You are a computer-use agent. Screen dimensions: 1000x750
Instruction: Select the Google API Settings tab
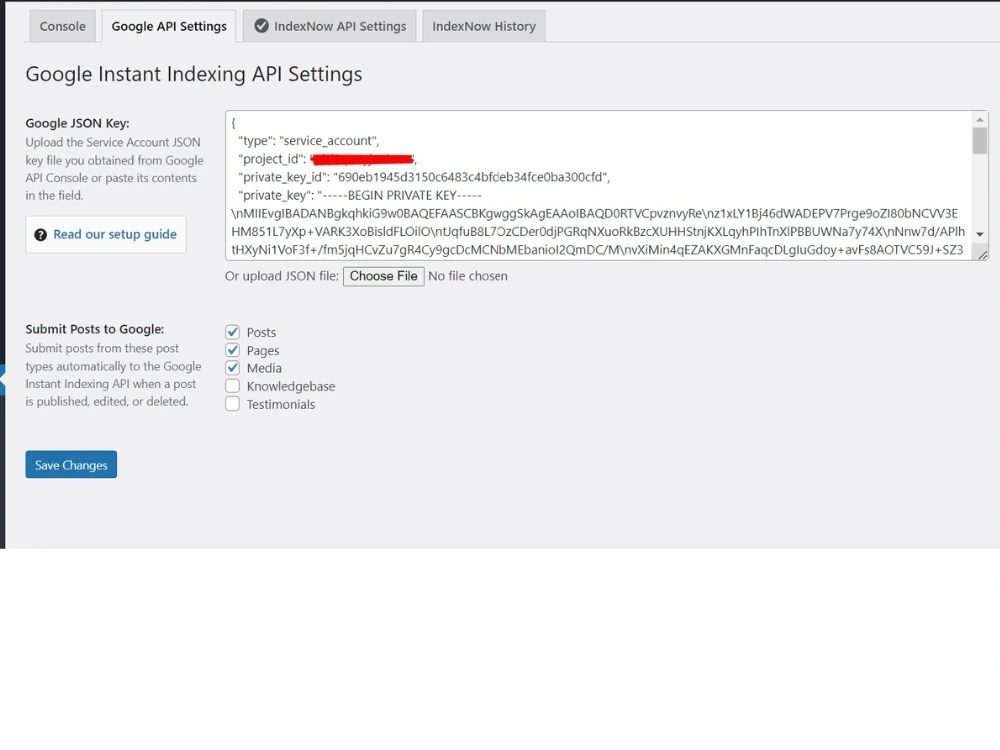[x=168, y=27]
